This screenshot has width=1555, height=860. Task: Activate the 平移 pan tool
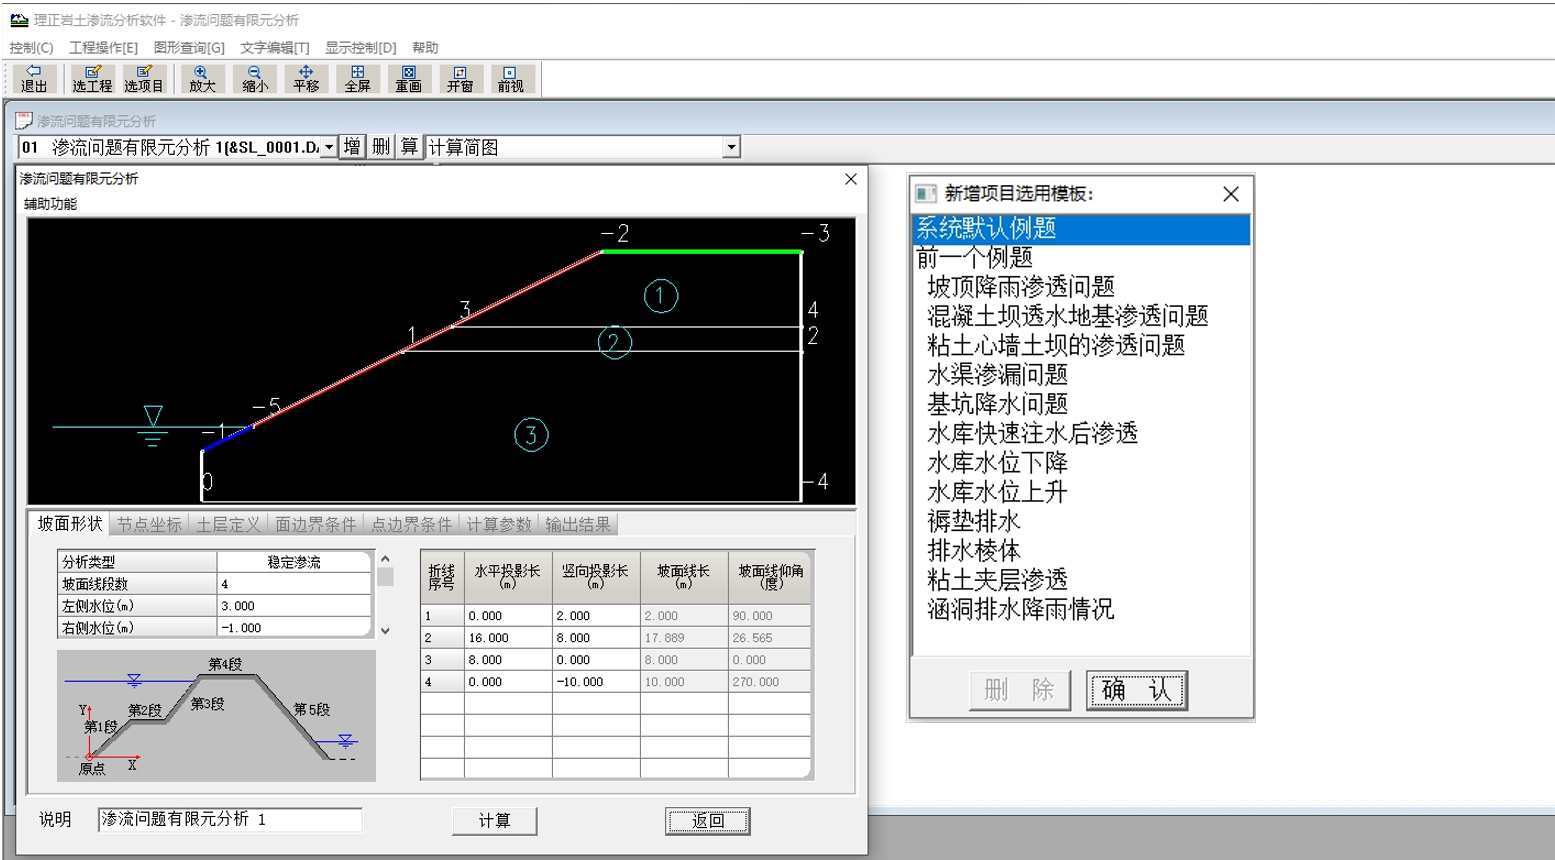coord(306,79)
